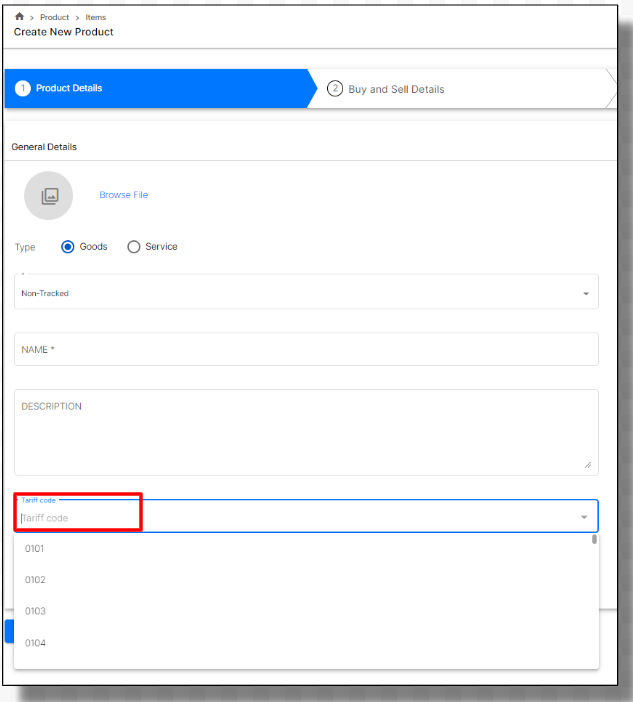Choose tariff code 0104

click(x=306, y=643)
